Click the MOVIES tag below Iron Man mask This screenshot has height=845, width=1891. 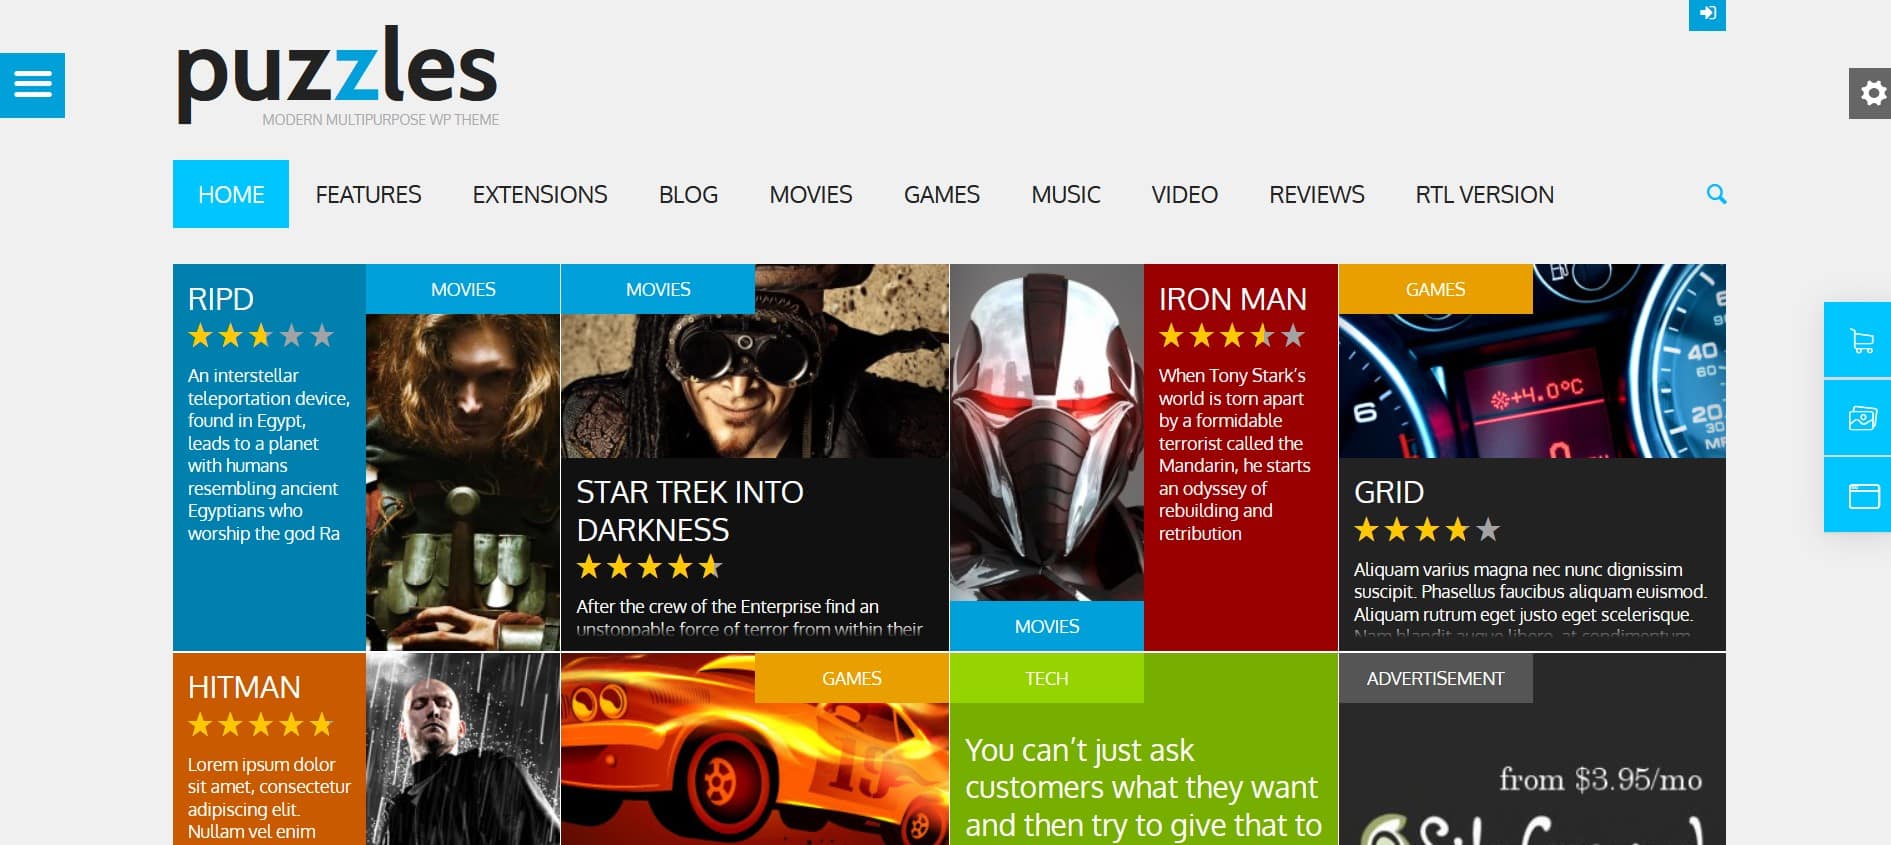1047,626
